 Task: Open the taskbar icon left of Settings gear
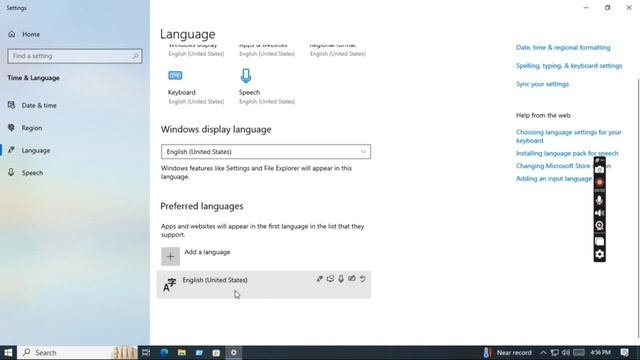(216, 353)
